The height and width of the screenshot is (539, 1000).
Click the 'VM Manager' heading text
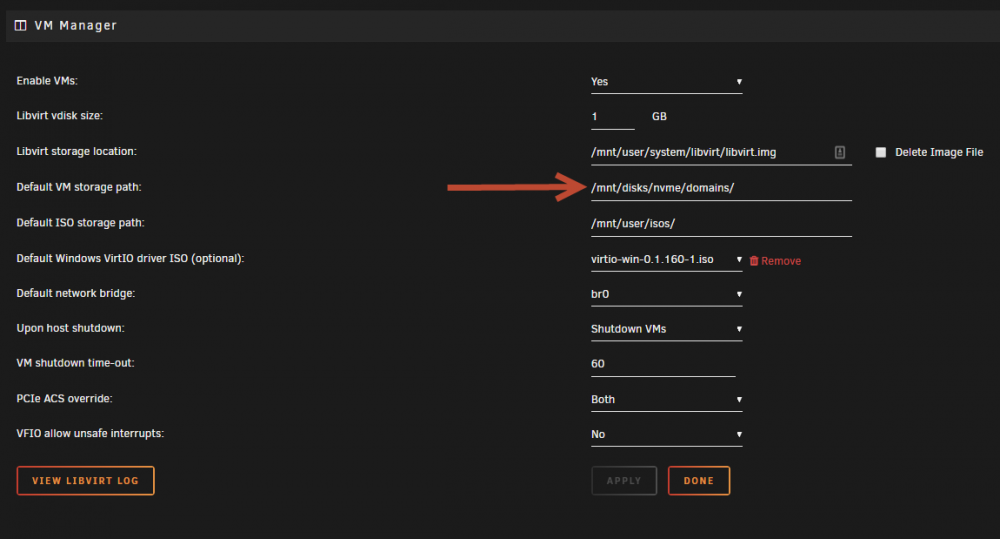pyautogui.click(x=75, y=26)
